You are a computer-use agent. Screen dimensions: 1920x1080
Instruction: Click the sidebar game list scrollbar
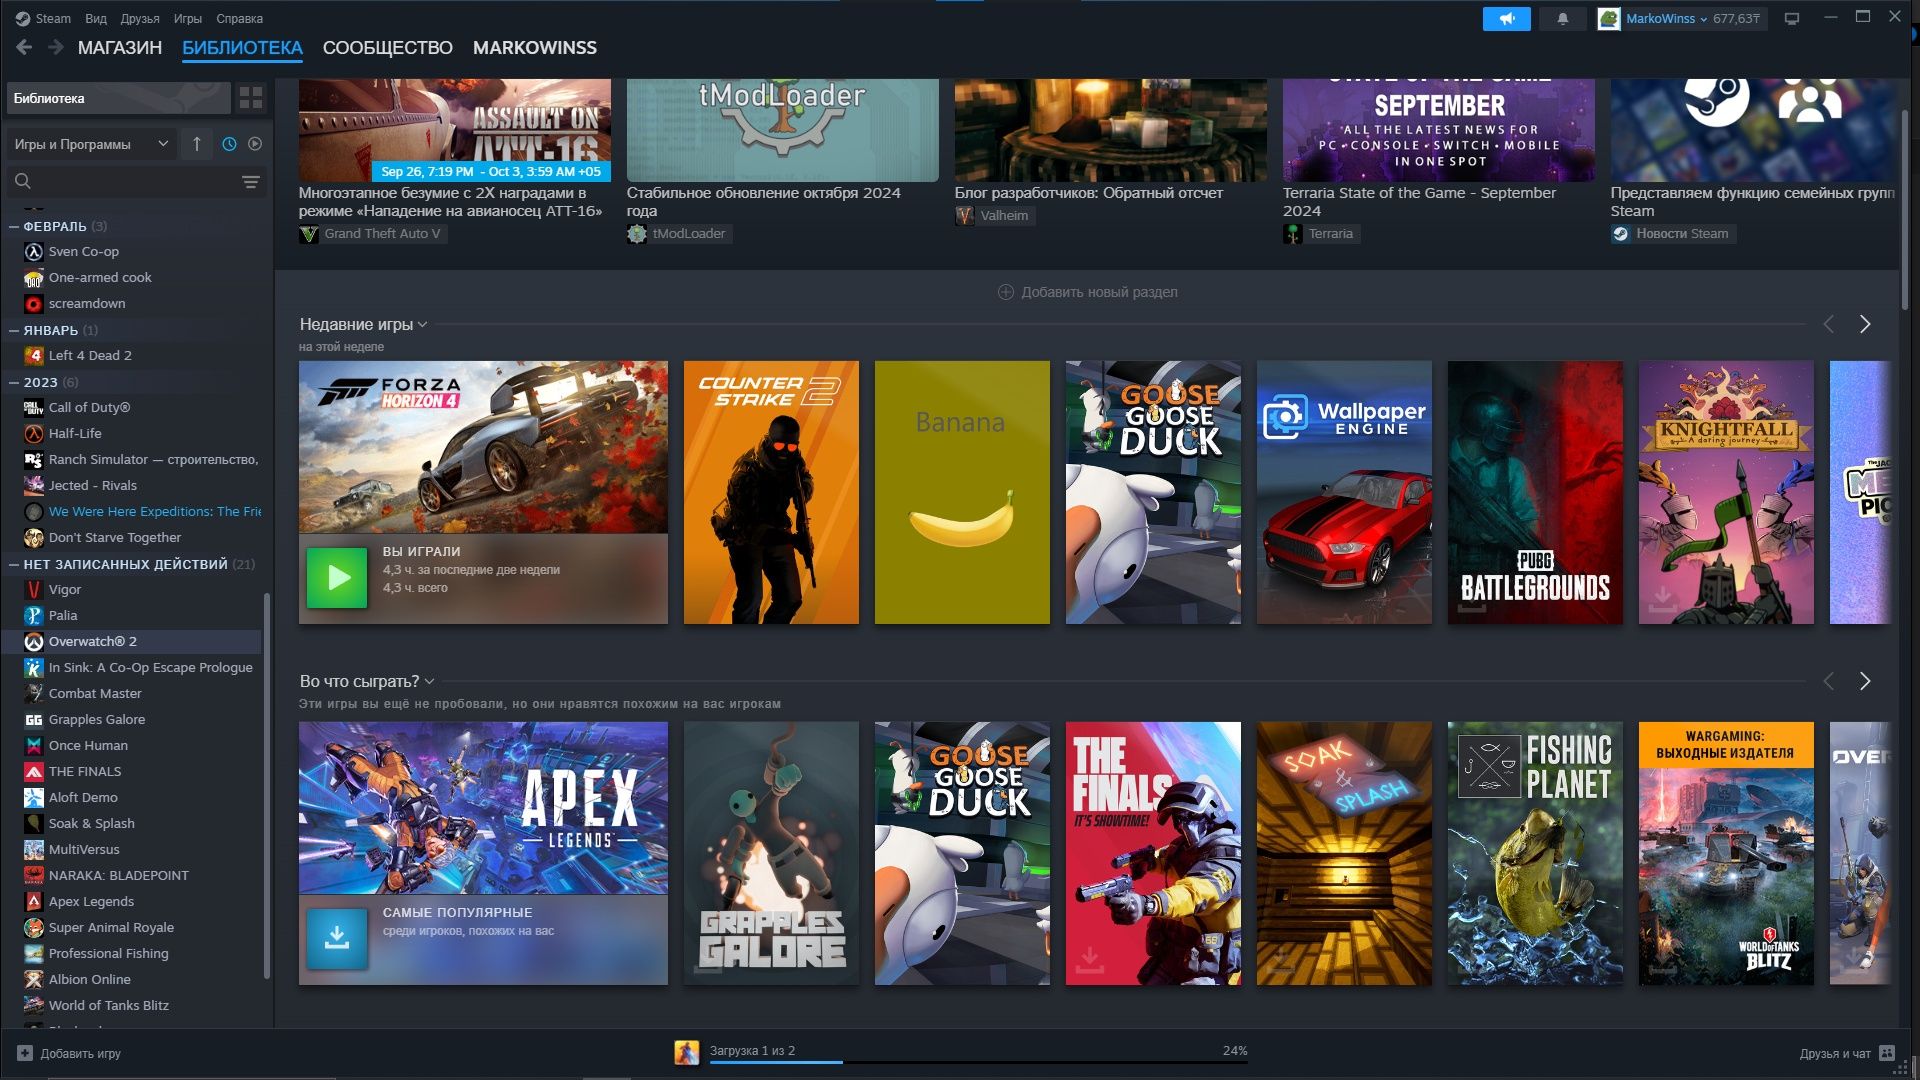click(266, 786)
